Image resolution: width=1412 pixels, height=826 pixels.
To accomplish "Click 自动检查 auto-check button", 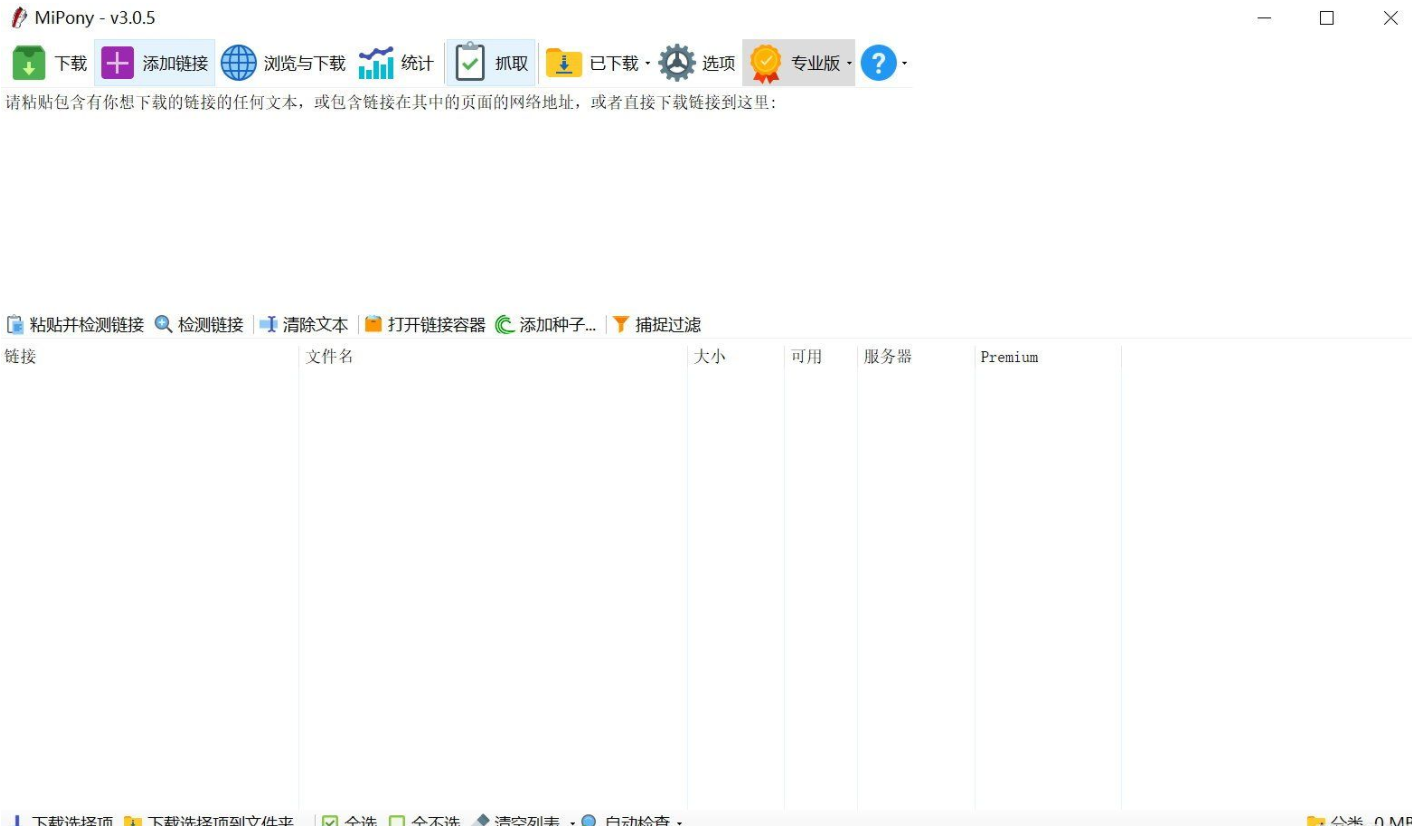I will 625,820.
